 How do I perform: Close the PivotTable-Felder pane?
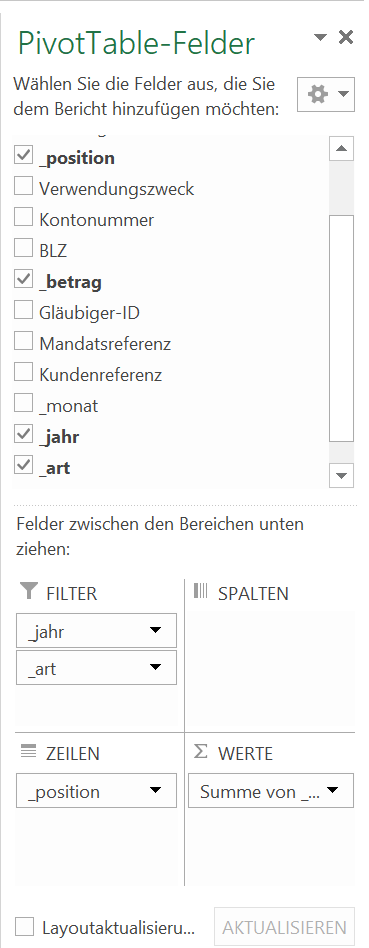[x=346, y=37]
